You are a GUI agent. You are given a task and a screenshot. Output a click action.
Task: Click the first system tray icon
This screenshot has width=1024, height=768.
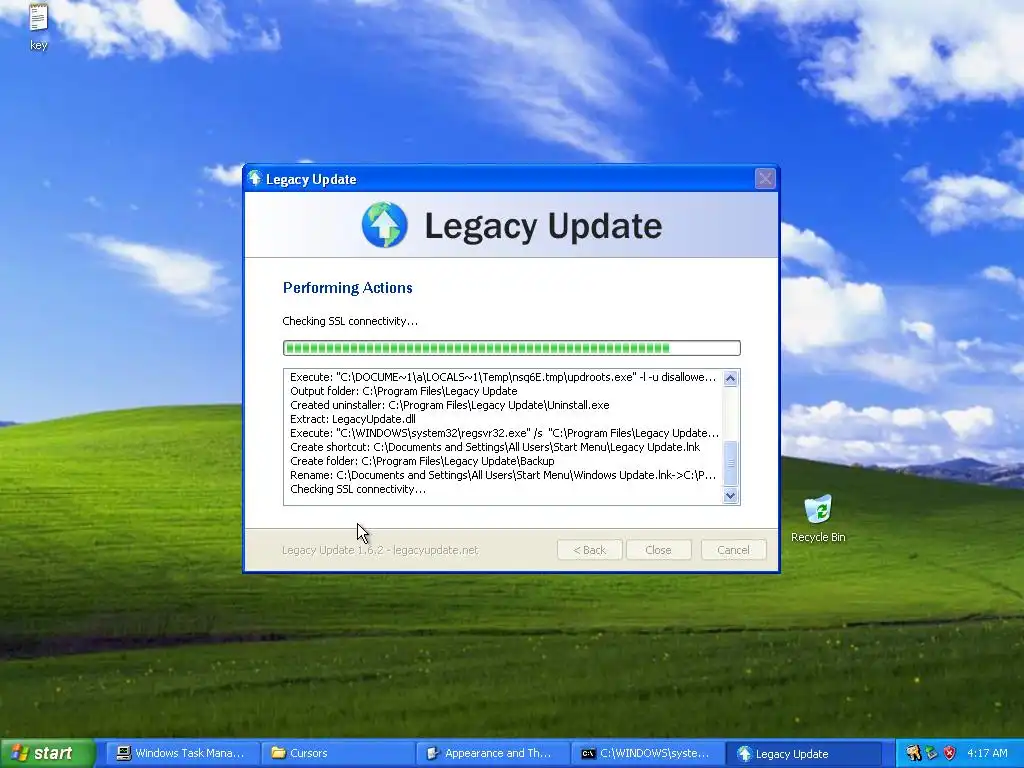click(x=913, y=753)
